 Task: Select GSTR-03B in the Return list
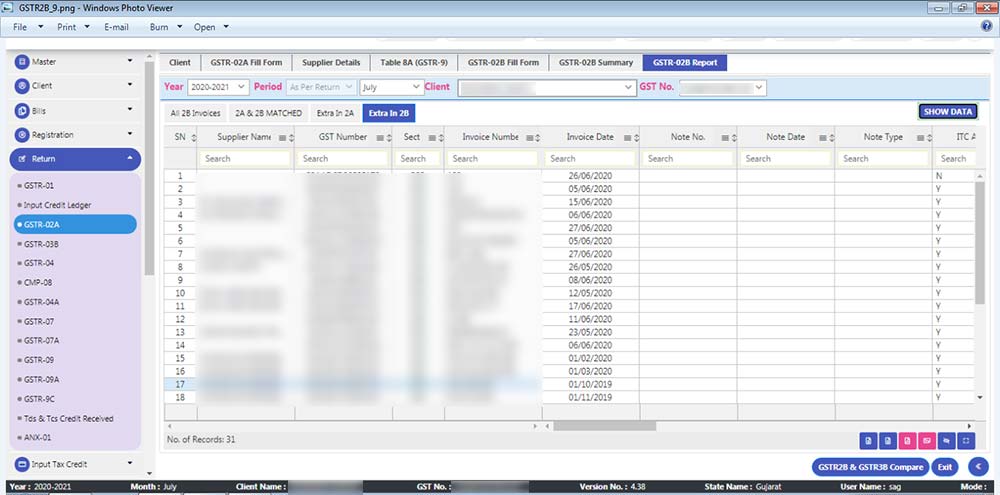(x=42, y=244)
